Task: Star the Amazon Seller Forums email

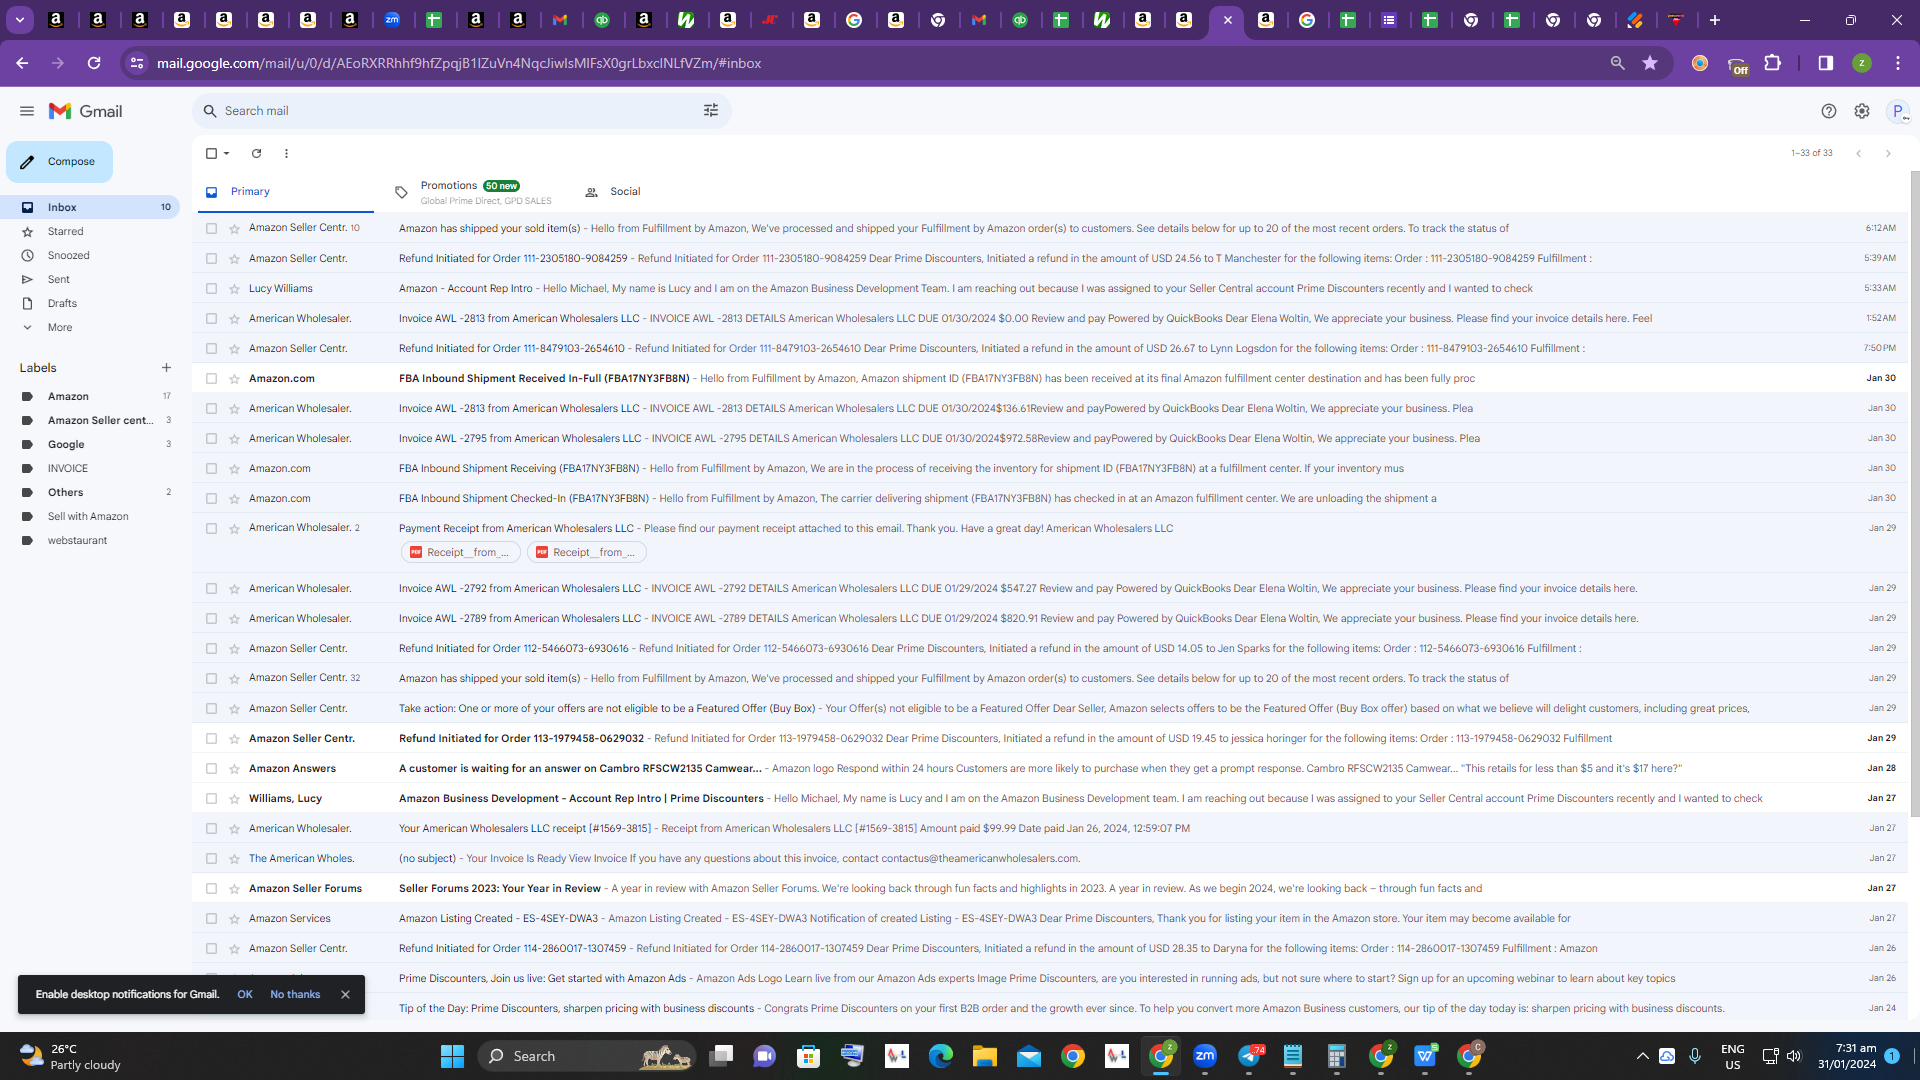Action: point(234,888)
